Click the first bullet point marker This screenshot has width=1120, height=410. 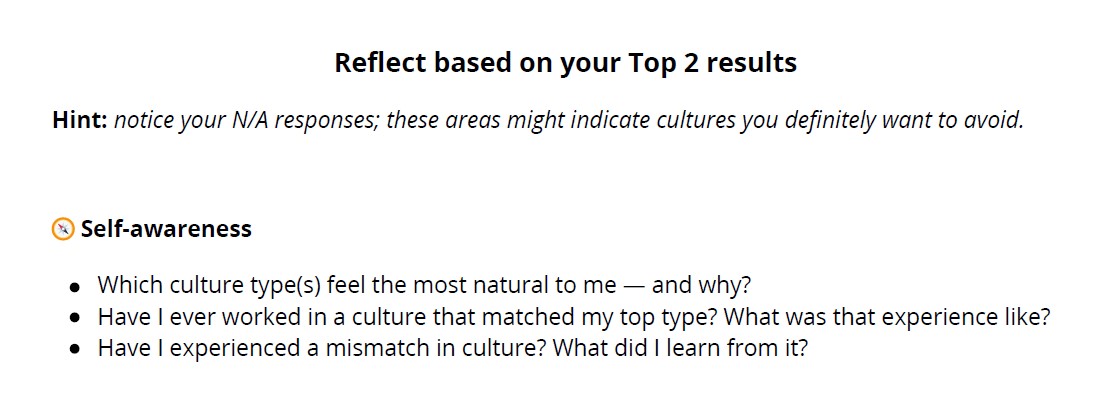point(75,286)
